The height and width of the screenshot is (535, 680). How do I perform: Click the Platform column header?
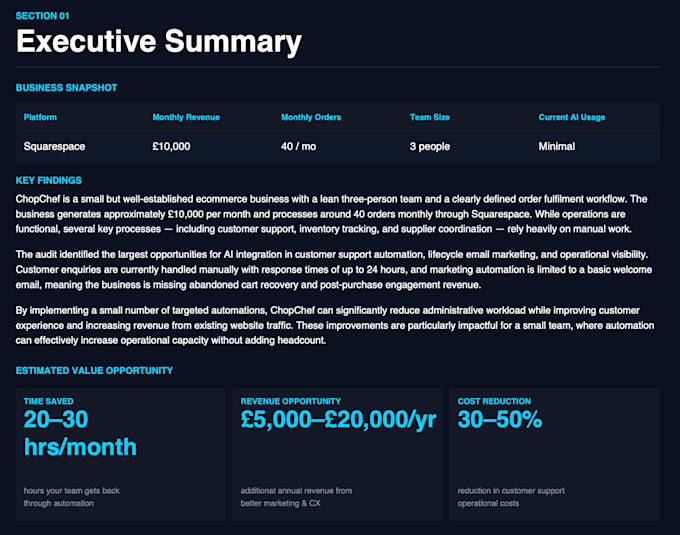(40, 117)
